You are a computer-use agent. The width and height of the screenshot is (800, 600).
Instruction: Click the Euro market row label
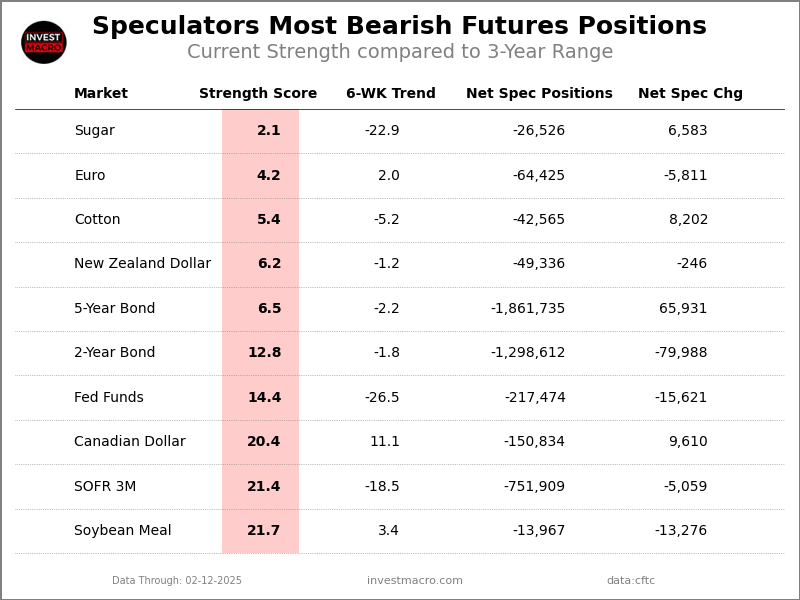coord(90,176)
